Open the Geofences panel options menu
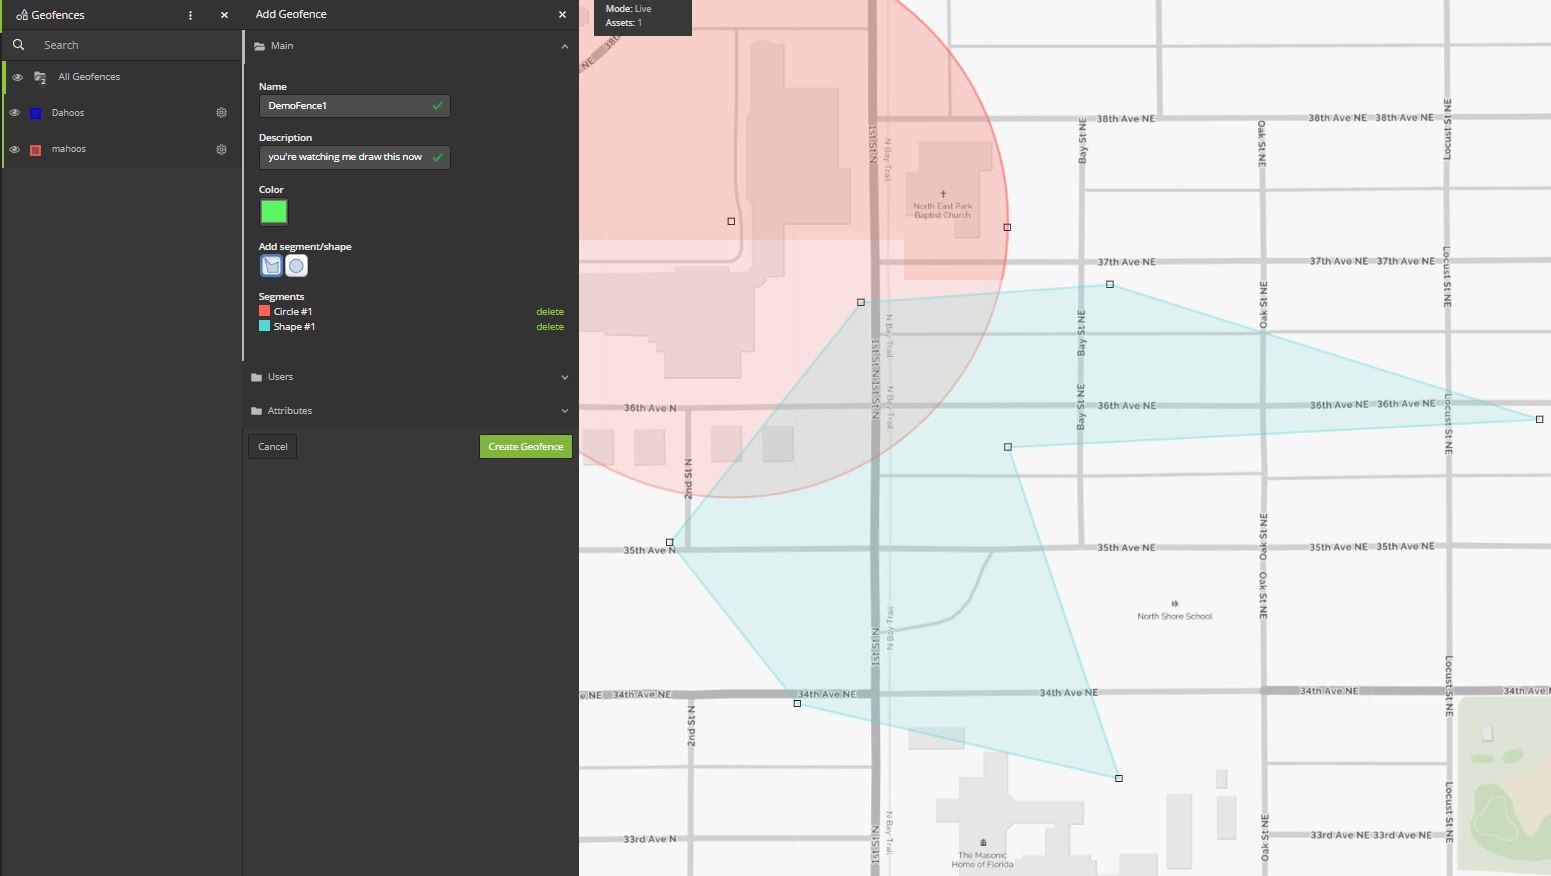Screen dimensions: 1551x876 (189, 14)
